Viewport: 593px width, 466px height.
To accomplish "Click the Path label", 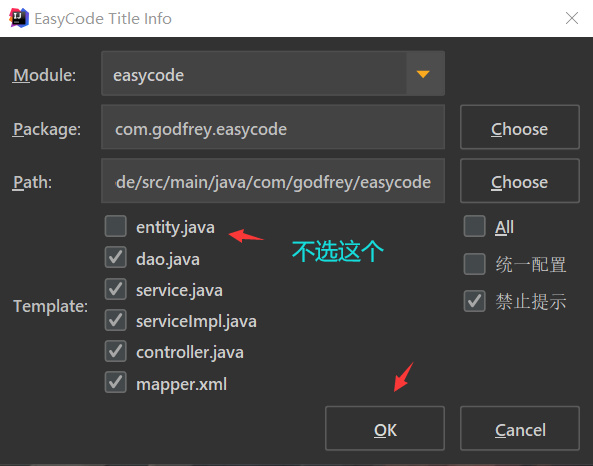I will pos(33,182).
